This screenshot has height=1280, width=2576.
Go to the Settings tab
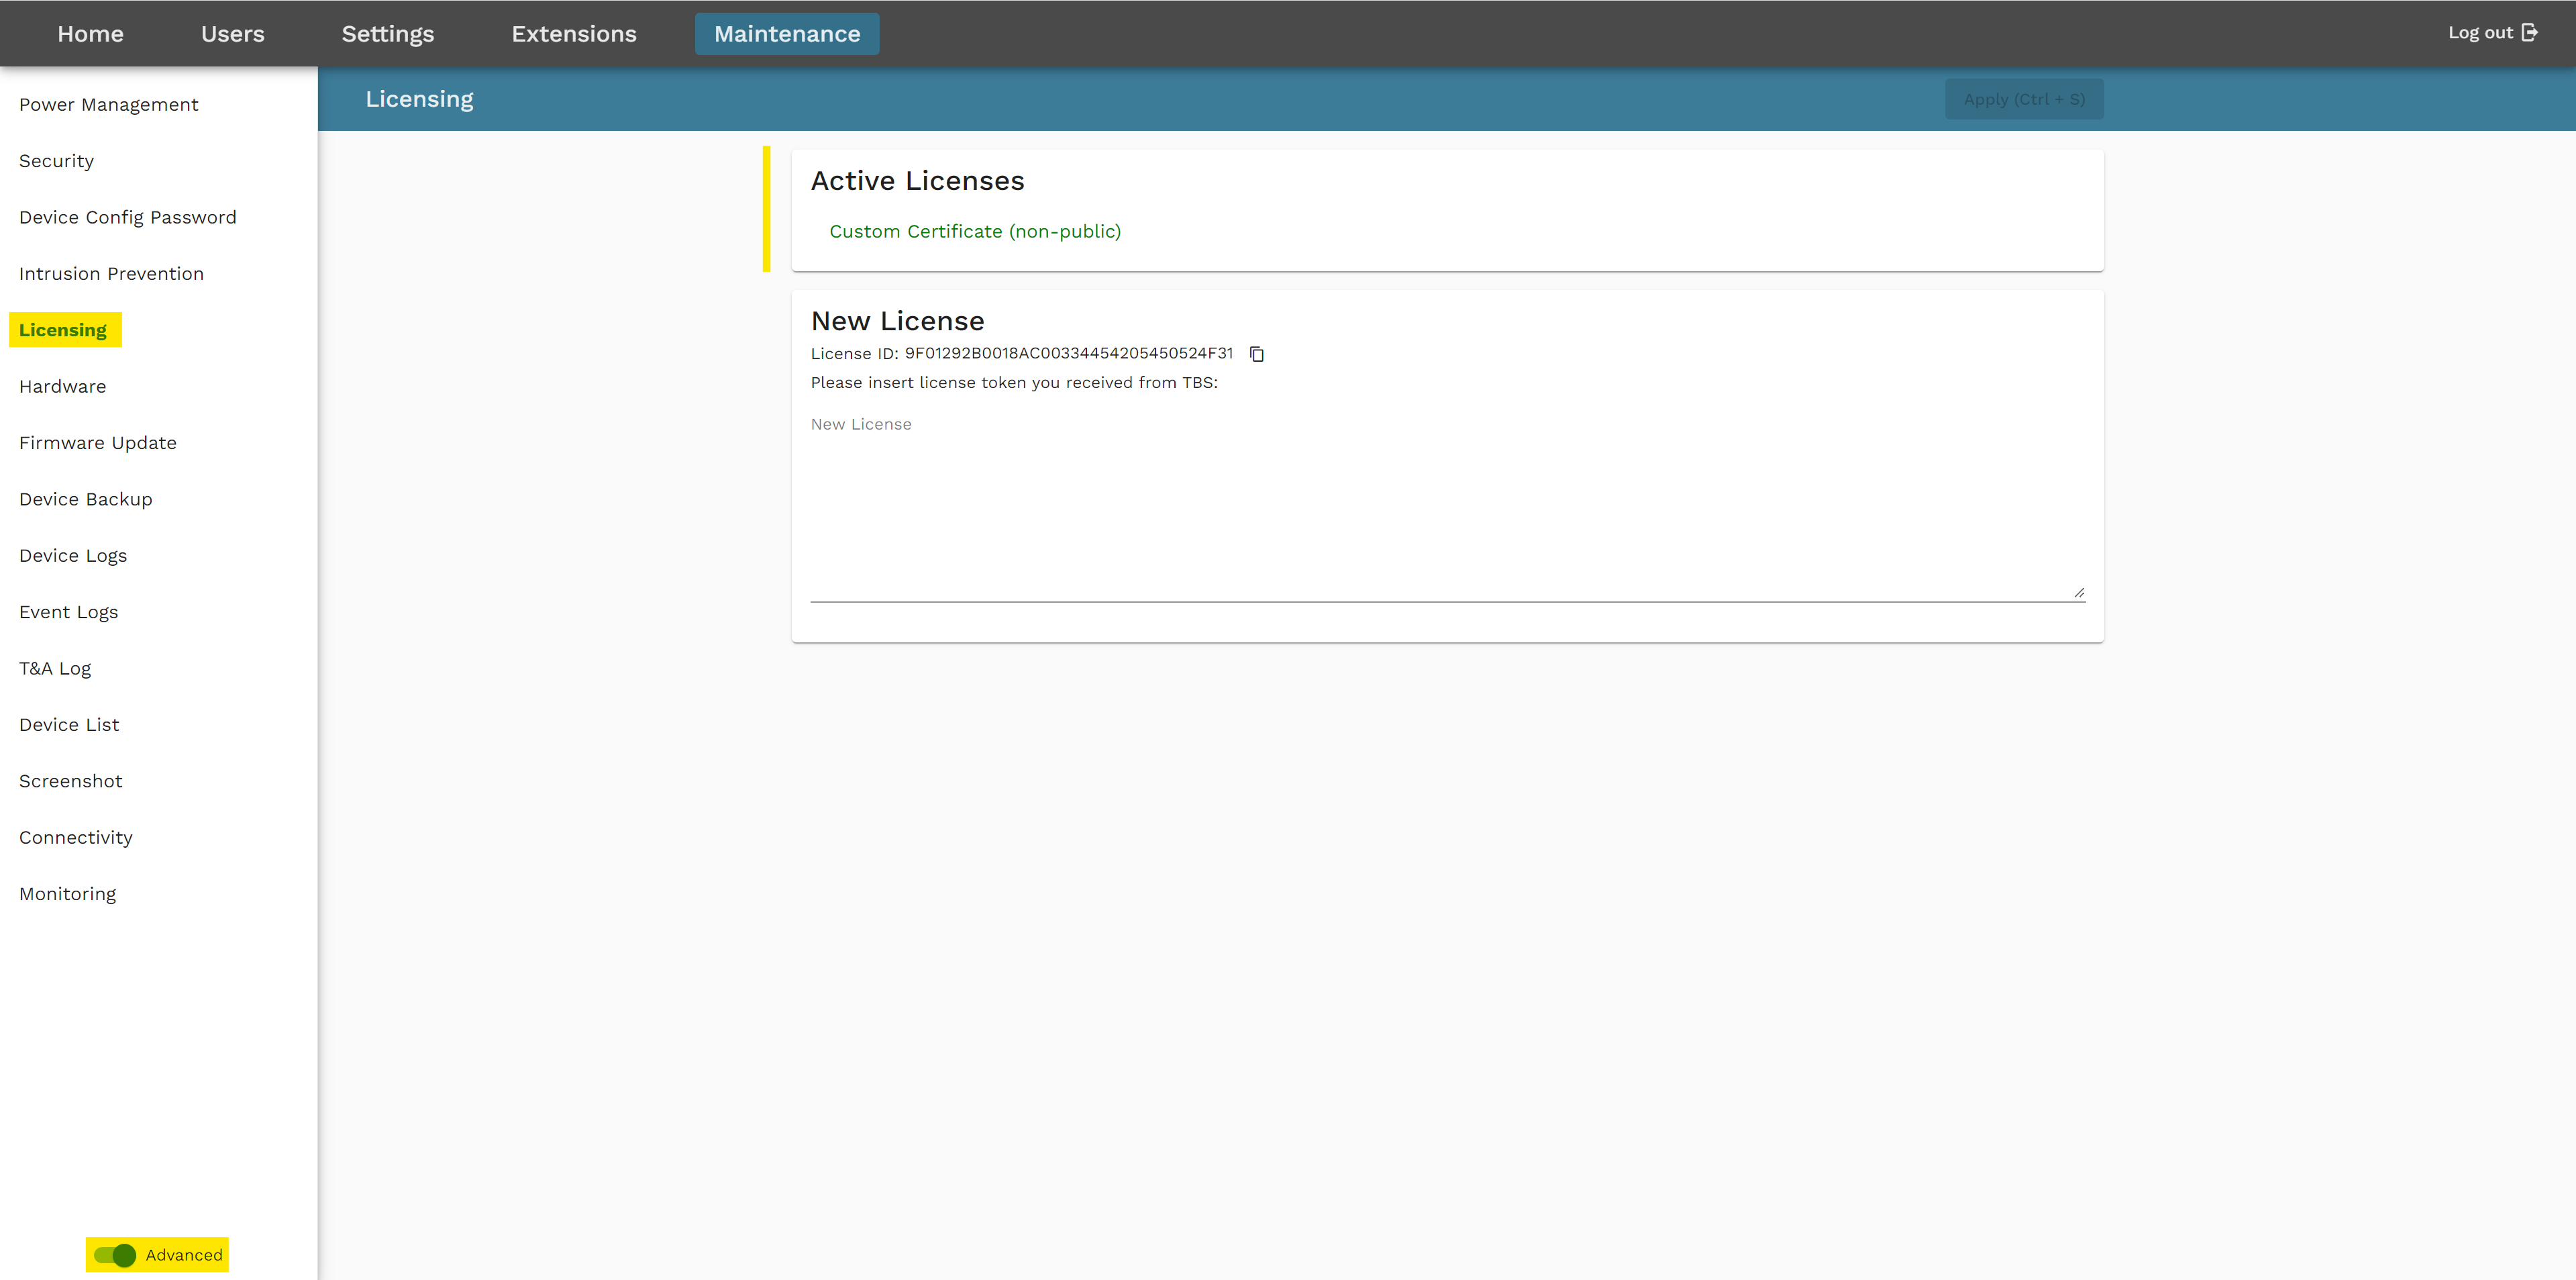(x=388, y=34)
